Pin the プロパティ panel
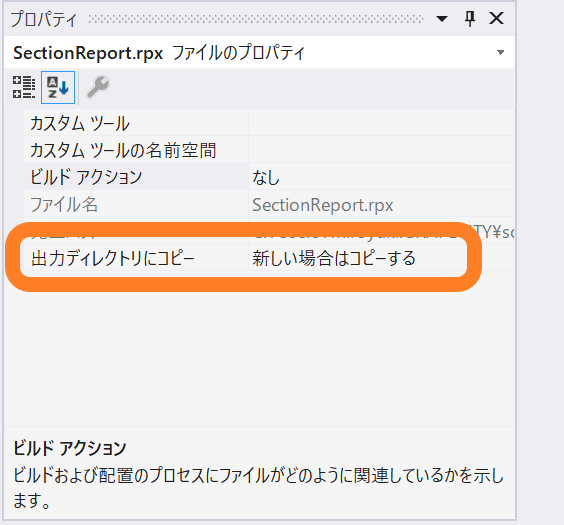Viewport: 564px width, 525px height. [470, 18]
